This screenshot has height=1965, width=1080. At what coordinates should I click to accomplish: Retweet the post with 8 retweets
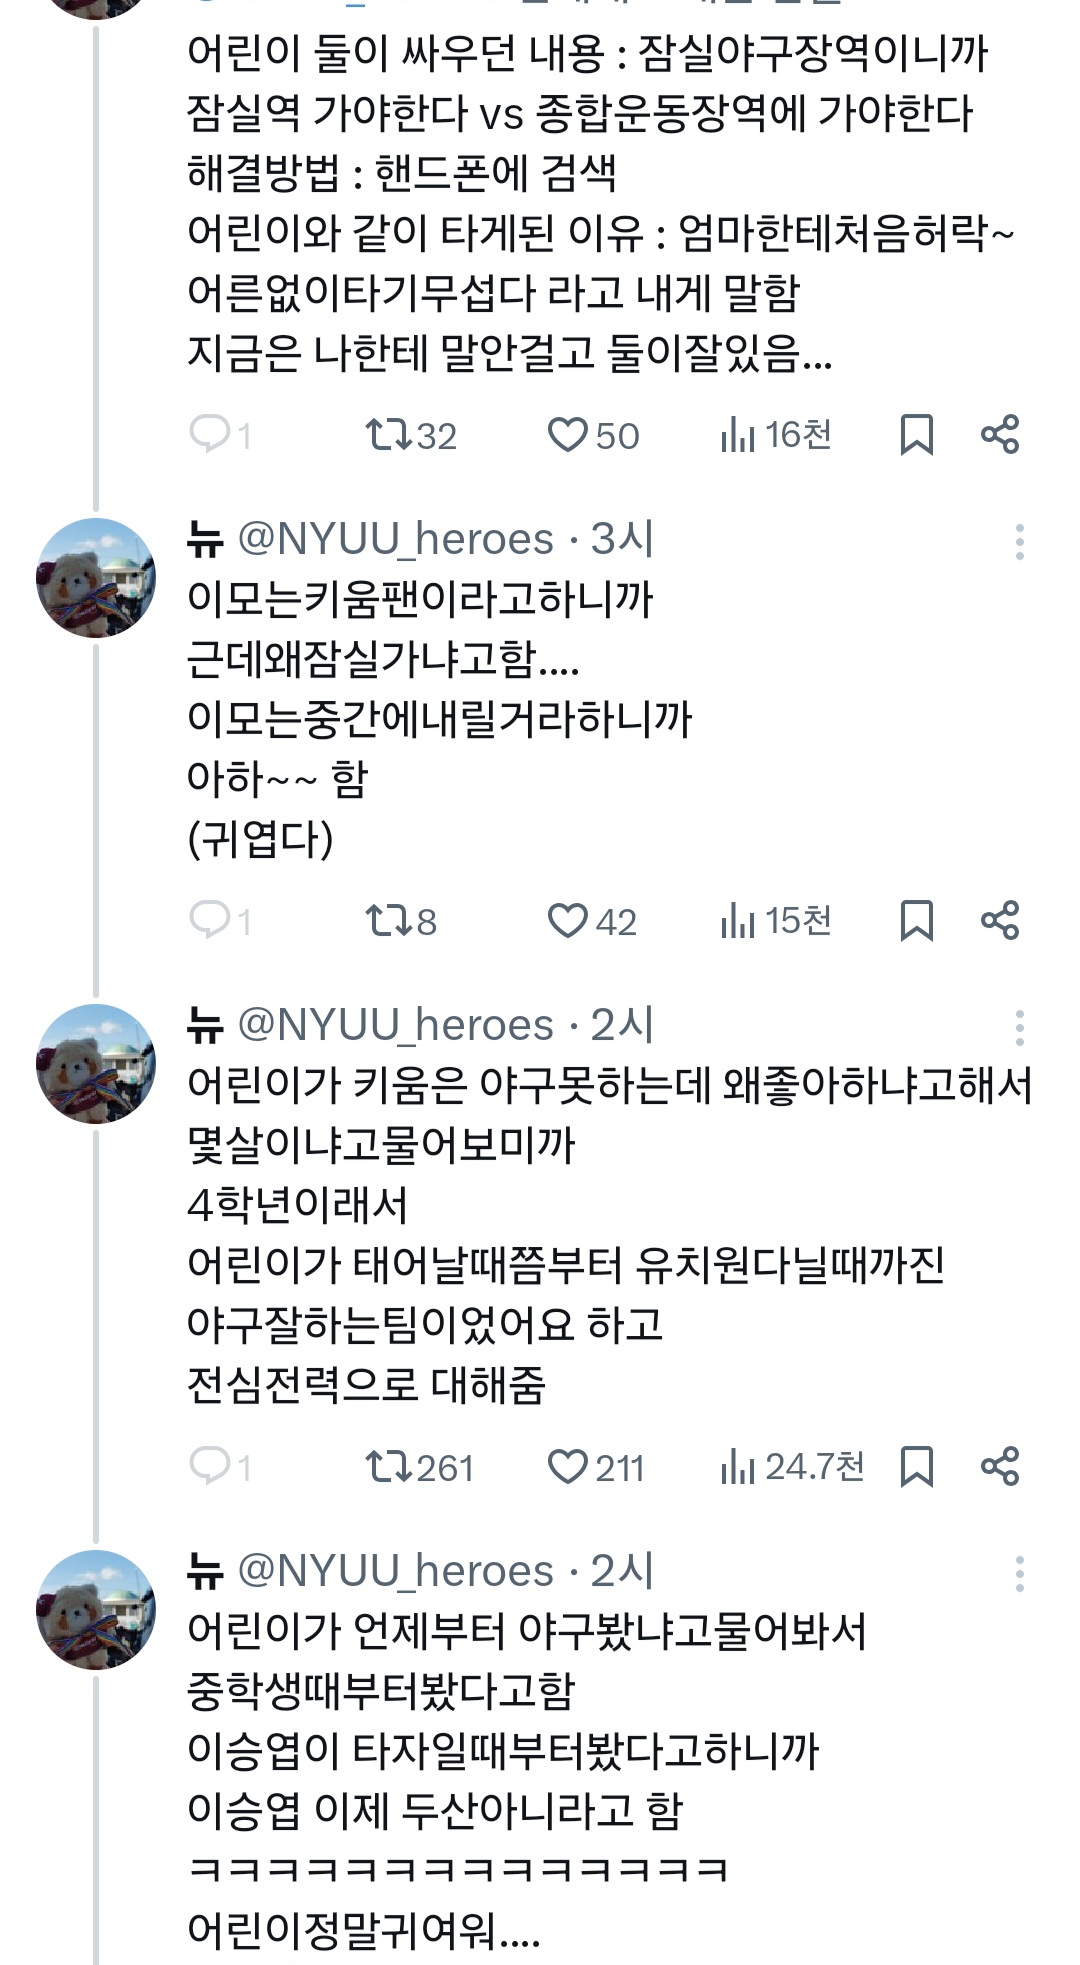[387, 920]
